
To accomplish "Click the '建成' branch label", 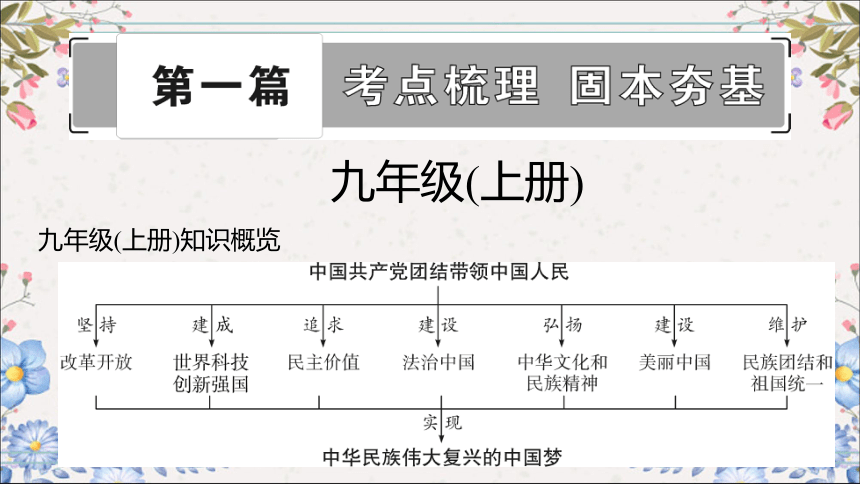I will tap(212, 325).
